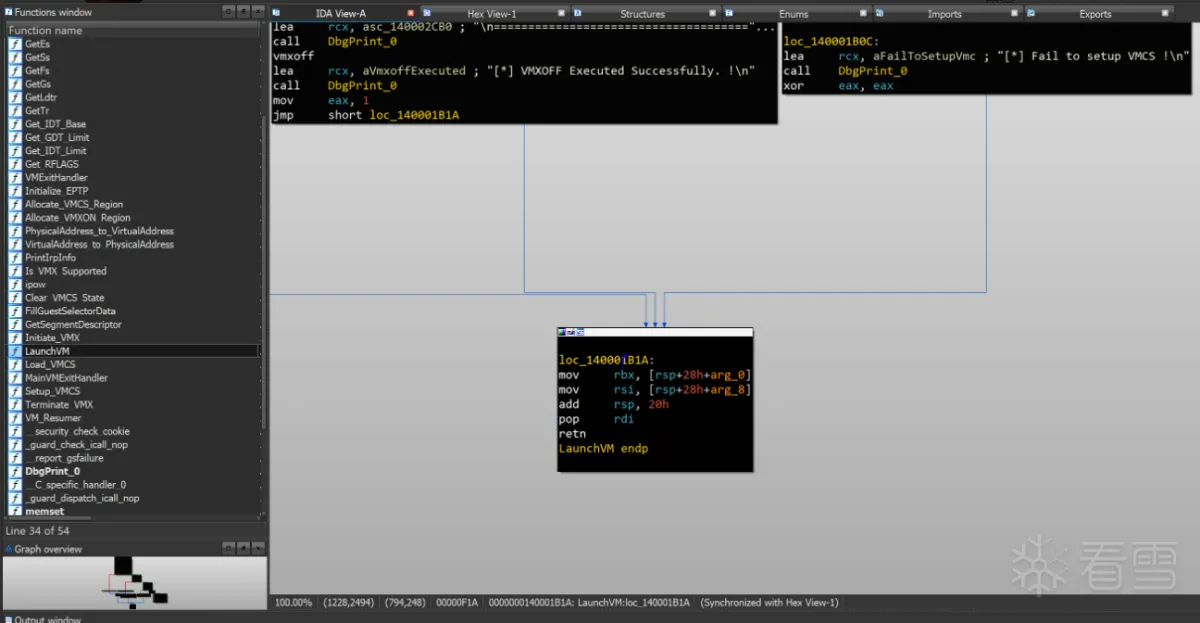Click the function icon next to memset
Image resolution: width=1200 pixels, height=623 pixels.
(15, 512)
